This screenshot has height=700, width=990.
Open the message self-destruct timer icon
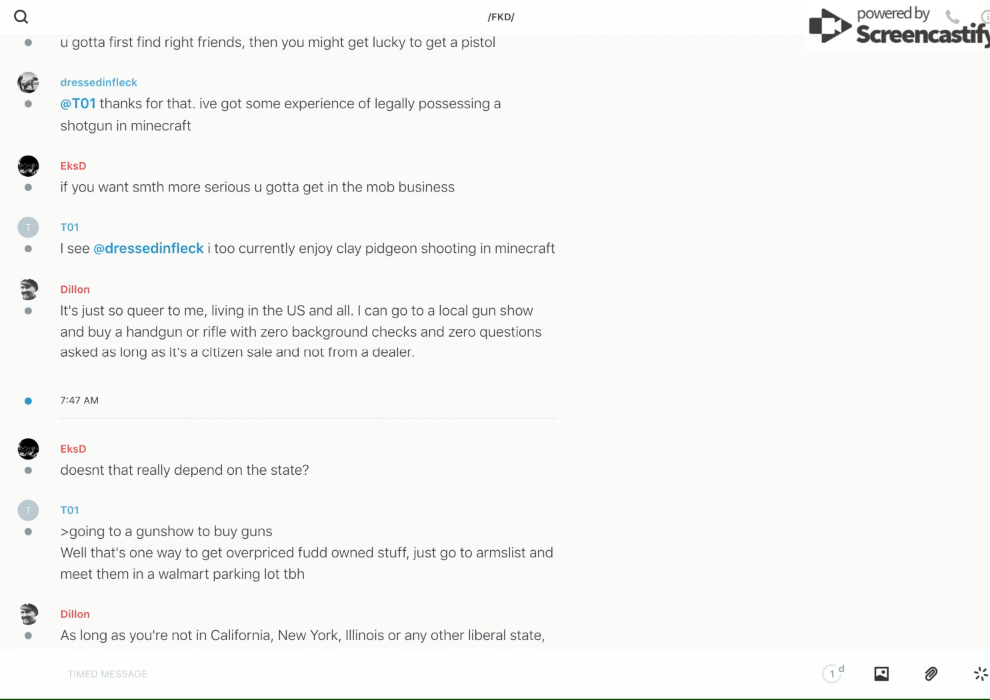pyautogui.click(x=833, y=674)
